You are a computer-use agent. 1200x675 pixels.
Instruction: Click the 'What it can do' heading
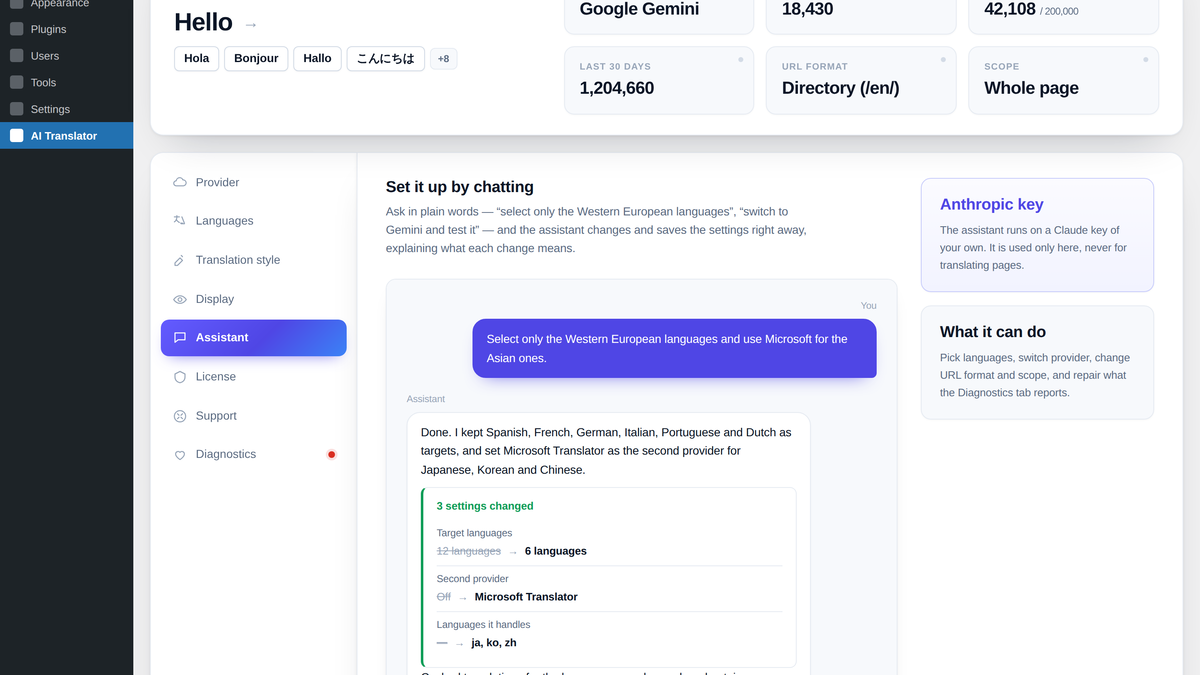993,332
